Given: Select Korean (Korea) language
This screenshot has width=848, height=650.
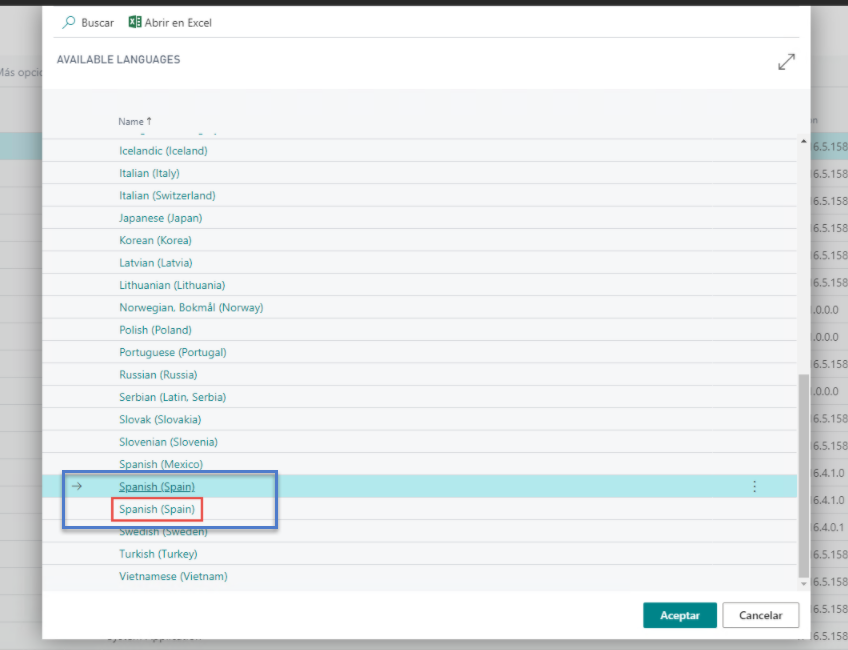Looking at the screenshot, I should coord(155,240).
